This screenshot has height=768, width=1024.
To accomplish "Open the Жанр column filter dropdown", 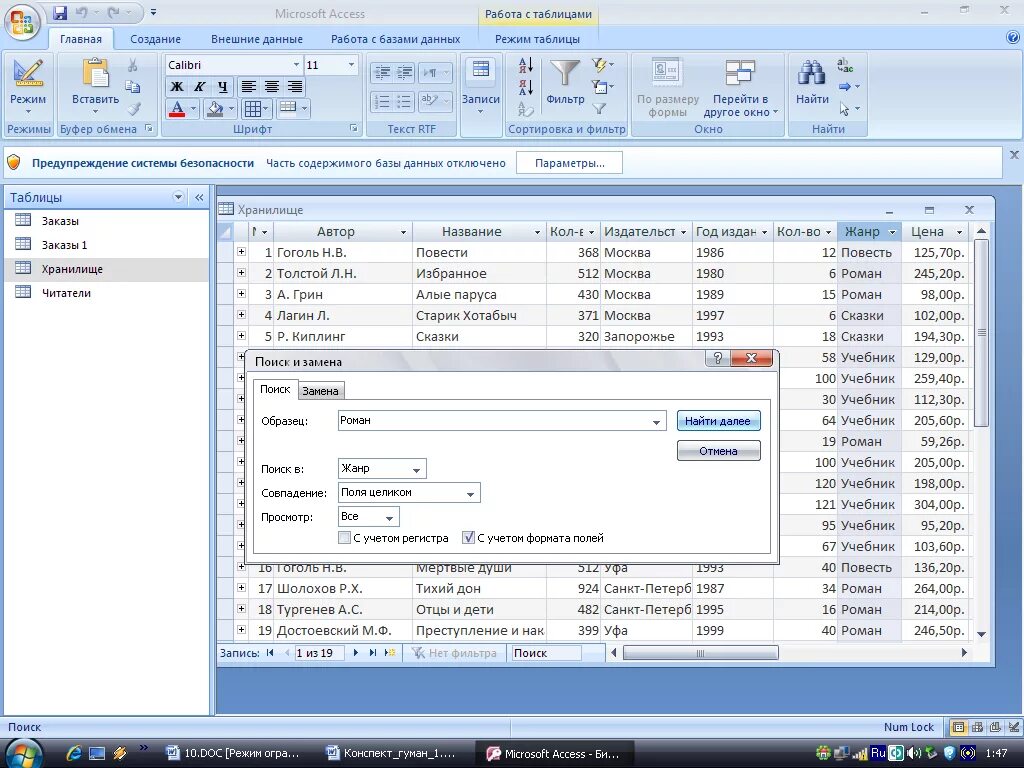I will [x=892, y=232].
